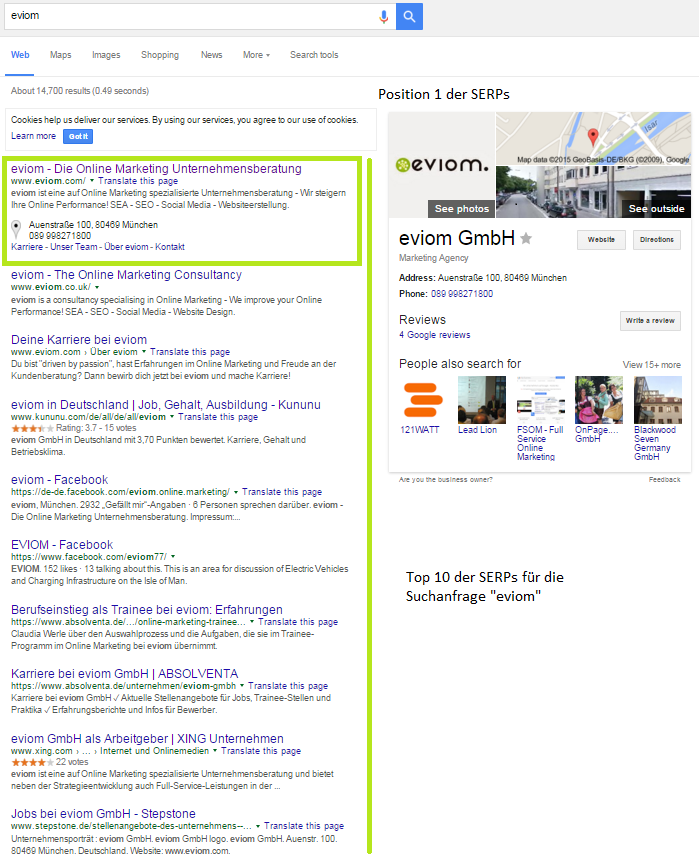Switch to the Maps tab
Screen dimensions: 699x863
pos(61,55)
